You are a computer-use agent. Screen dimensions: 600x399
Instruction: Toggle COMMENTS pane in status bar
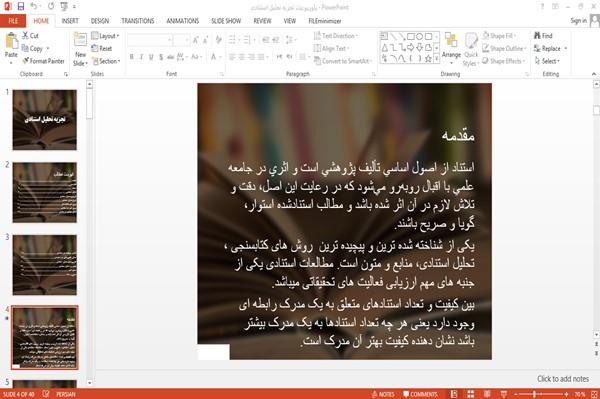tap(420, 394)
